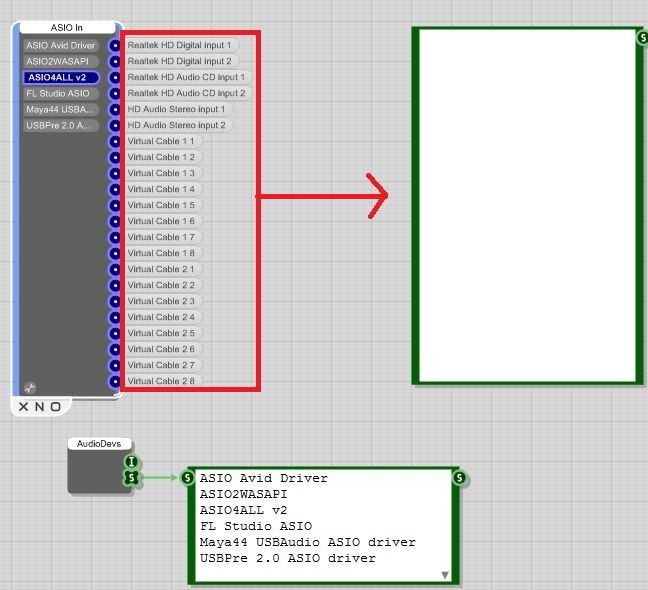The image size is (648, 590).
Task: Click the X button below ASIO In module
Action: 23,407
